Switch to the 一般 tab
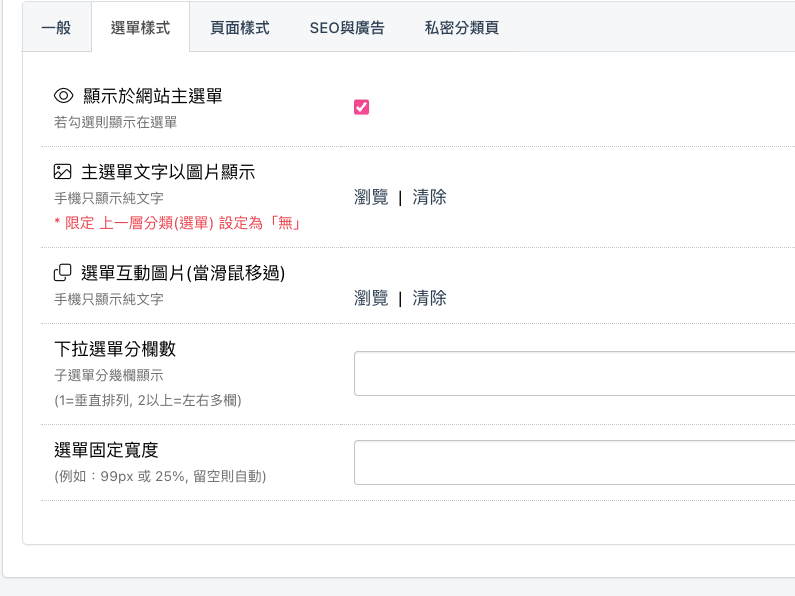 [x=56, y=27]
